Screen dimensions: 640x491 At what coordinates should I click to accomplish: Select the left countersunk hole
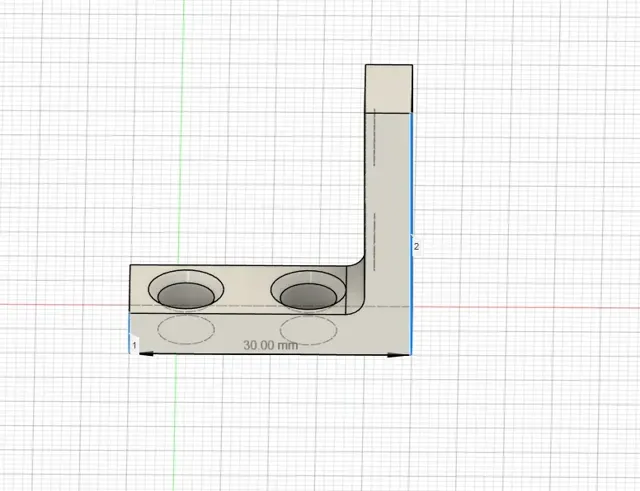(186, 289)
